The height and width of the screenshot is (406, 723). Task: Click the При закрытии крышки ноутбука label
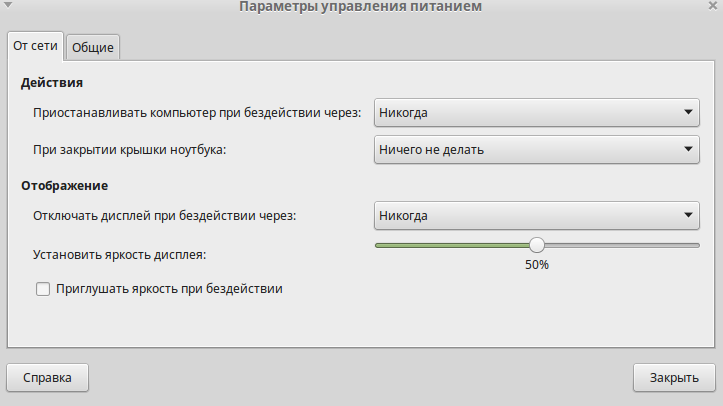[x=130, y=150]
